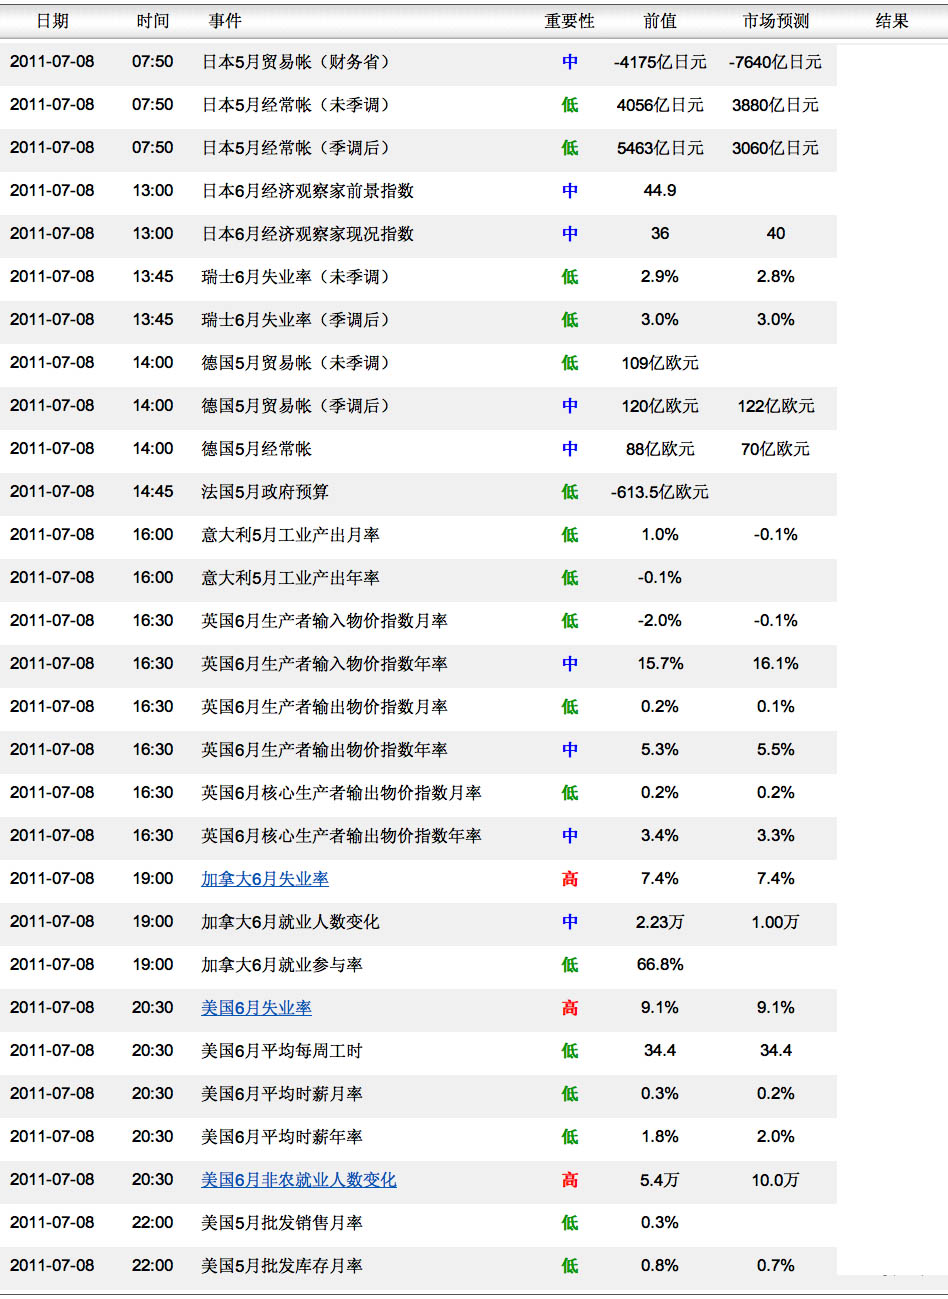Select 日本5月经常帐（未季调） event text
Viewport: 948px width, 1299px height.
point(300,105)
